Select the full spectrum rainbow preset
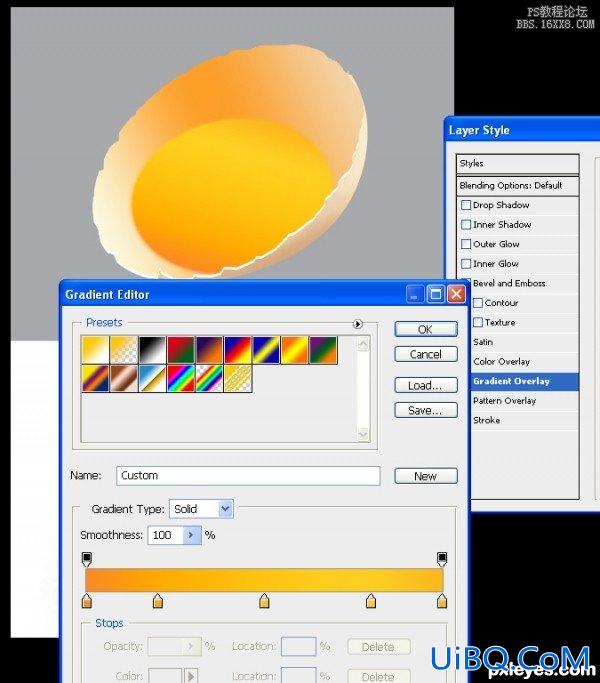600x683 pixels. 181,379
